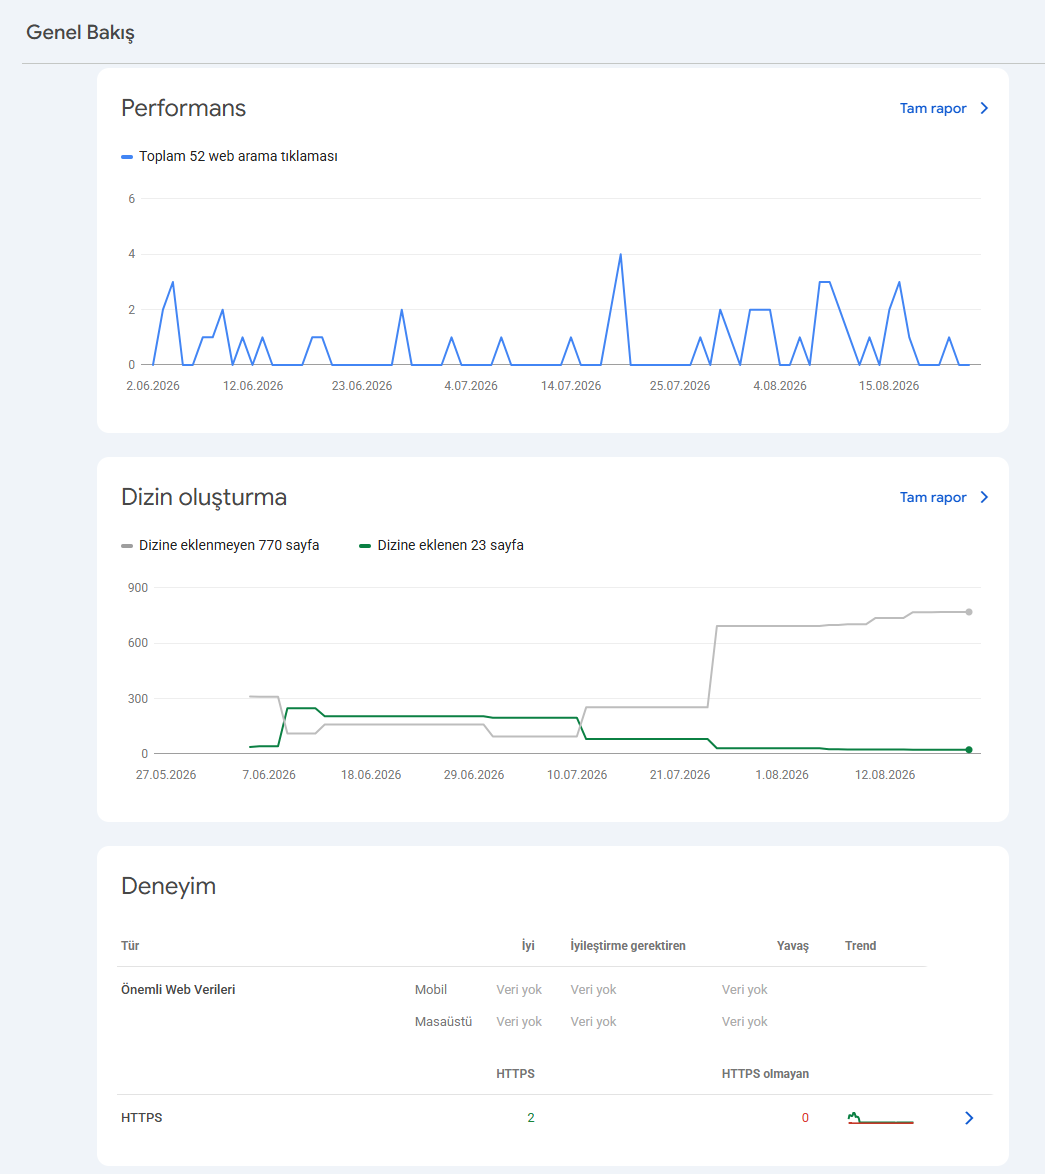Open the Dizin oluşturma full report chevron arrow

984,497
